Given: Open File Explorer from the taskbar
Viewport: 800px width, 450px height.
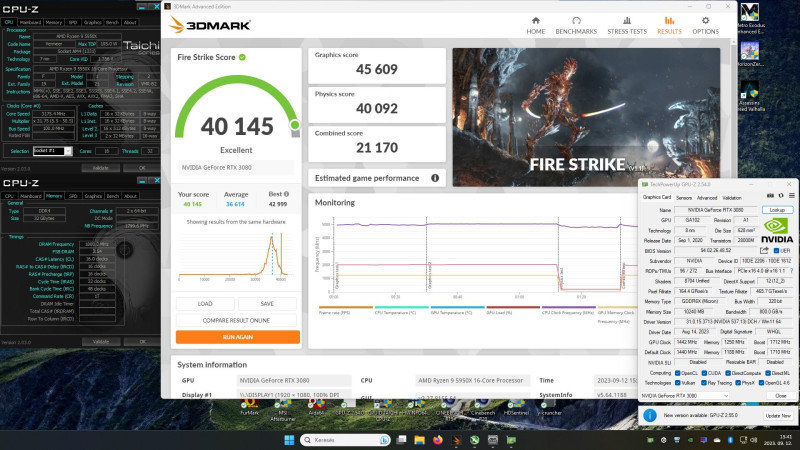Looking at the screenshot, I should 419,440.
